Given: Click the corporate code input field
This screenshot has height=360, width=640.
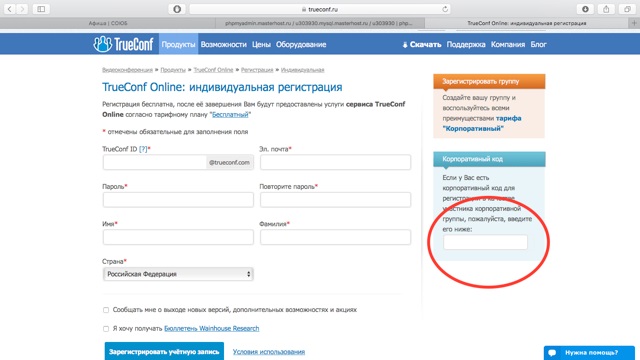Looking at the screenshot, I should [x=485, y=242].
